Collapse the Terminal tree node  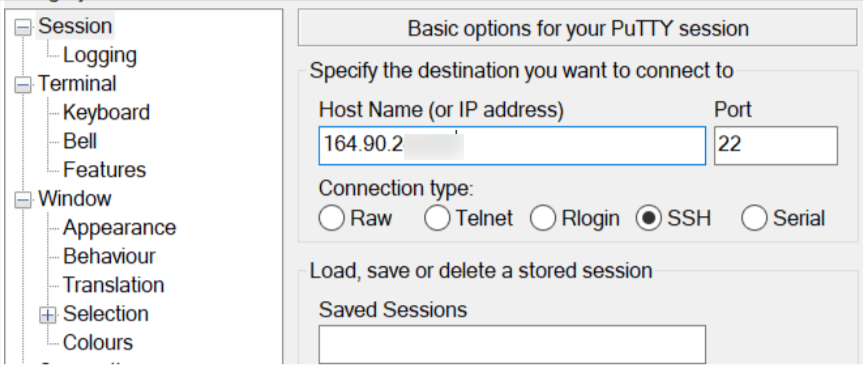pyautogui.click(x=23, y=85)
